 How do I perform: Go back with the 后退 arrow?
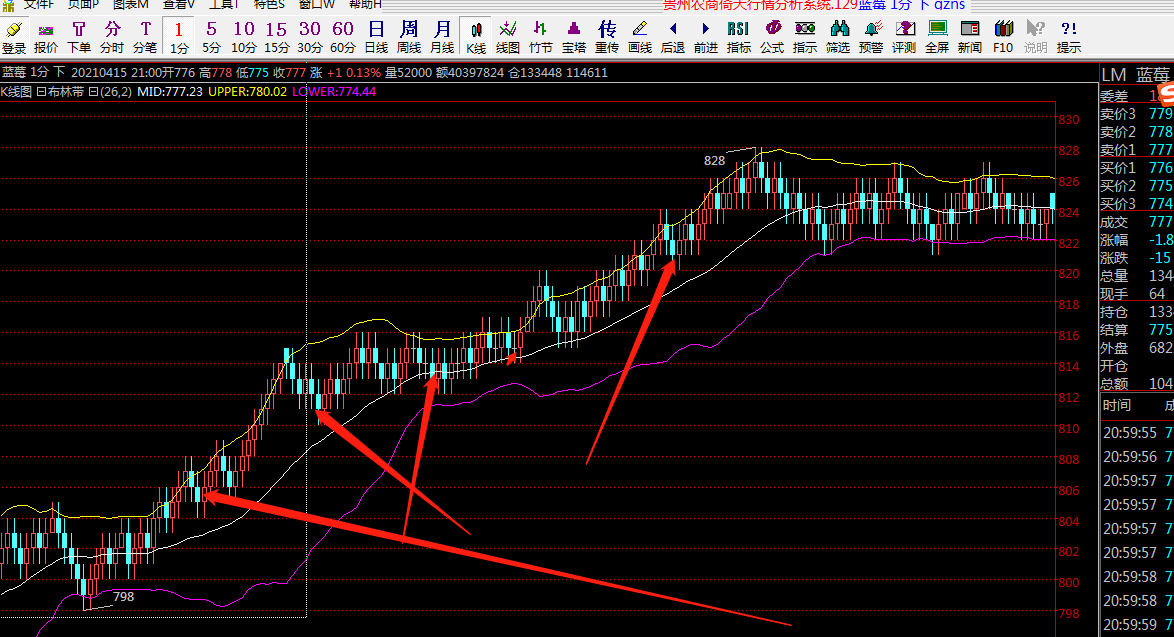[672, 37]
